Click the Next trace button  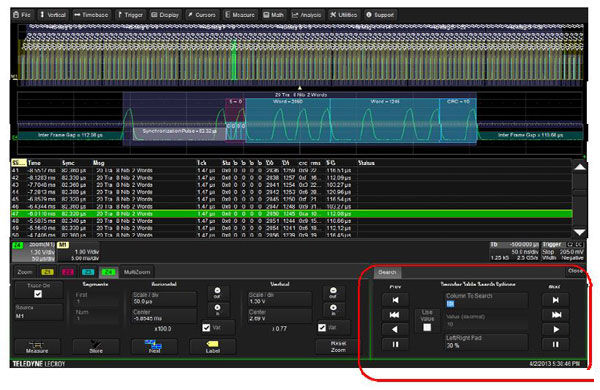[x=154, y=347]
